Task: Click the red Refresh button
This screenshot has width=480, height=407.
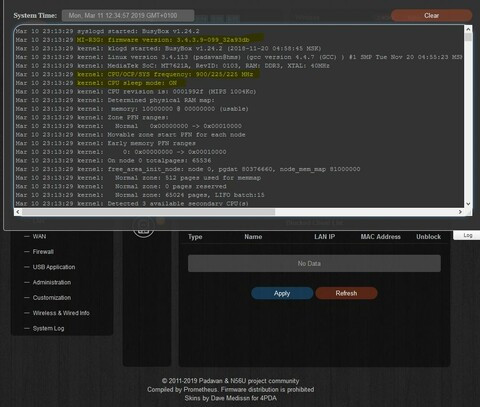Action: tap(346, 293)
